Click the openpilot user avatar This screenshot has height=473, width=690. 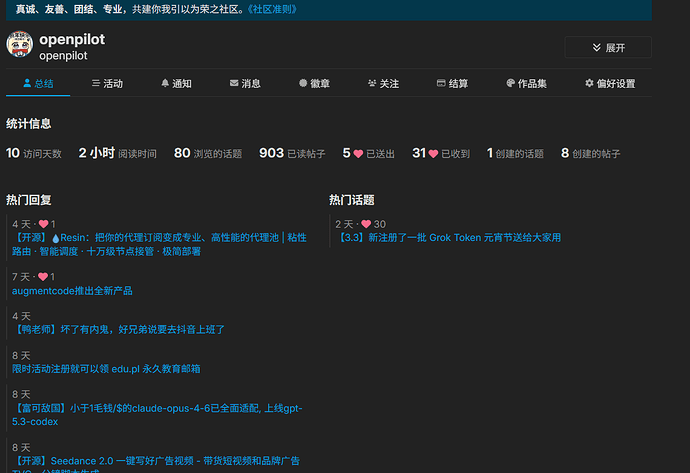19,44
